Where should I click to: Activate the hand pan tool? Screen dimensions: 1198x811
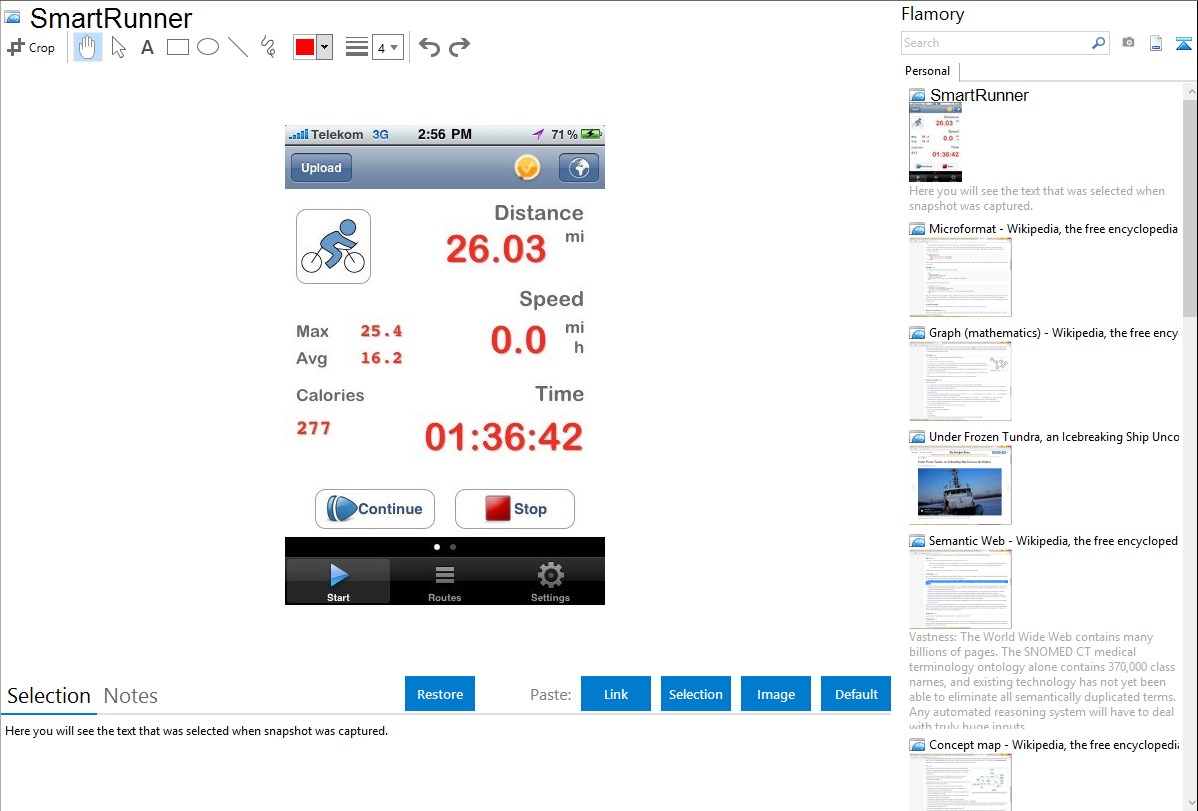coord(87,47)
